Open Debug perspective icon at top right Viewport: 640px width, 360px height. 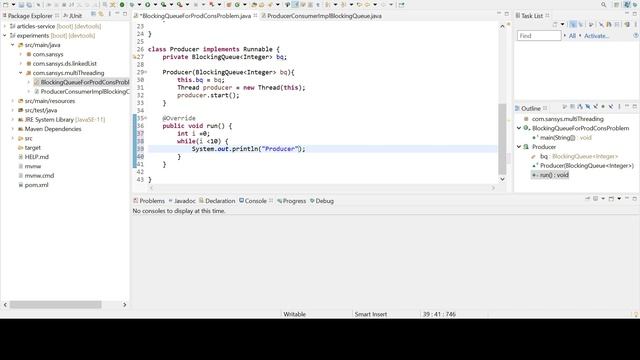click(x=635, y=4)
